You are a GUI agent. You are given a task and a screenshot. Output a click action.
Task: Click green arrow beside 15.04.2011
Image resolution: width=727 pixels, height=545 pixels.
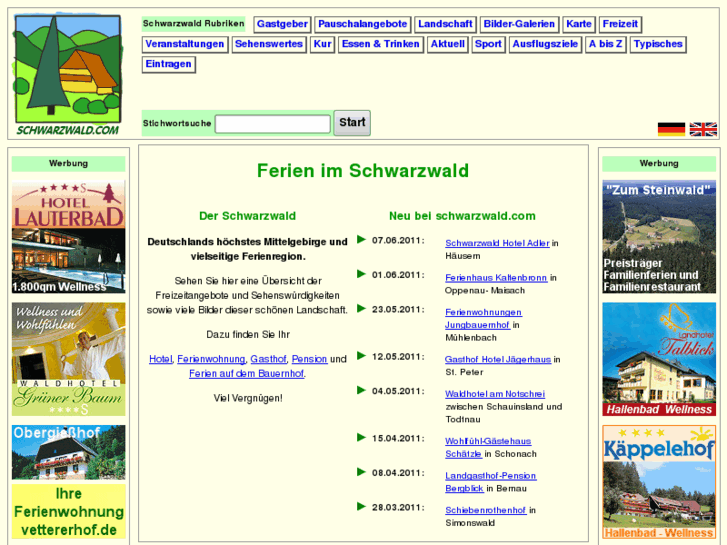pyautogui.click(x=361, y=437)
